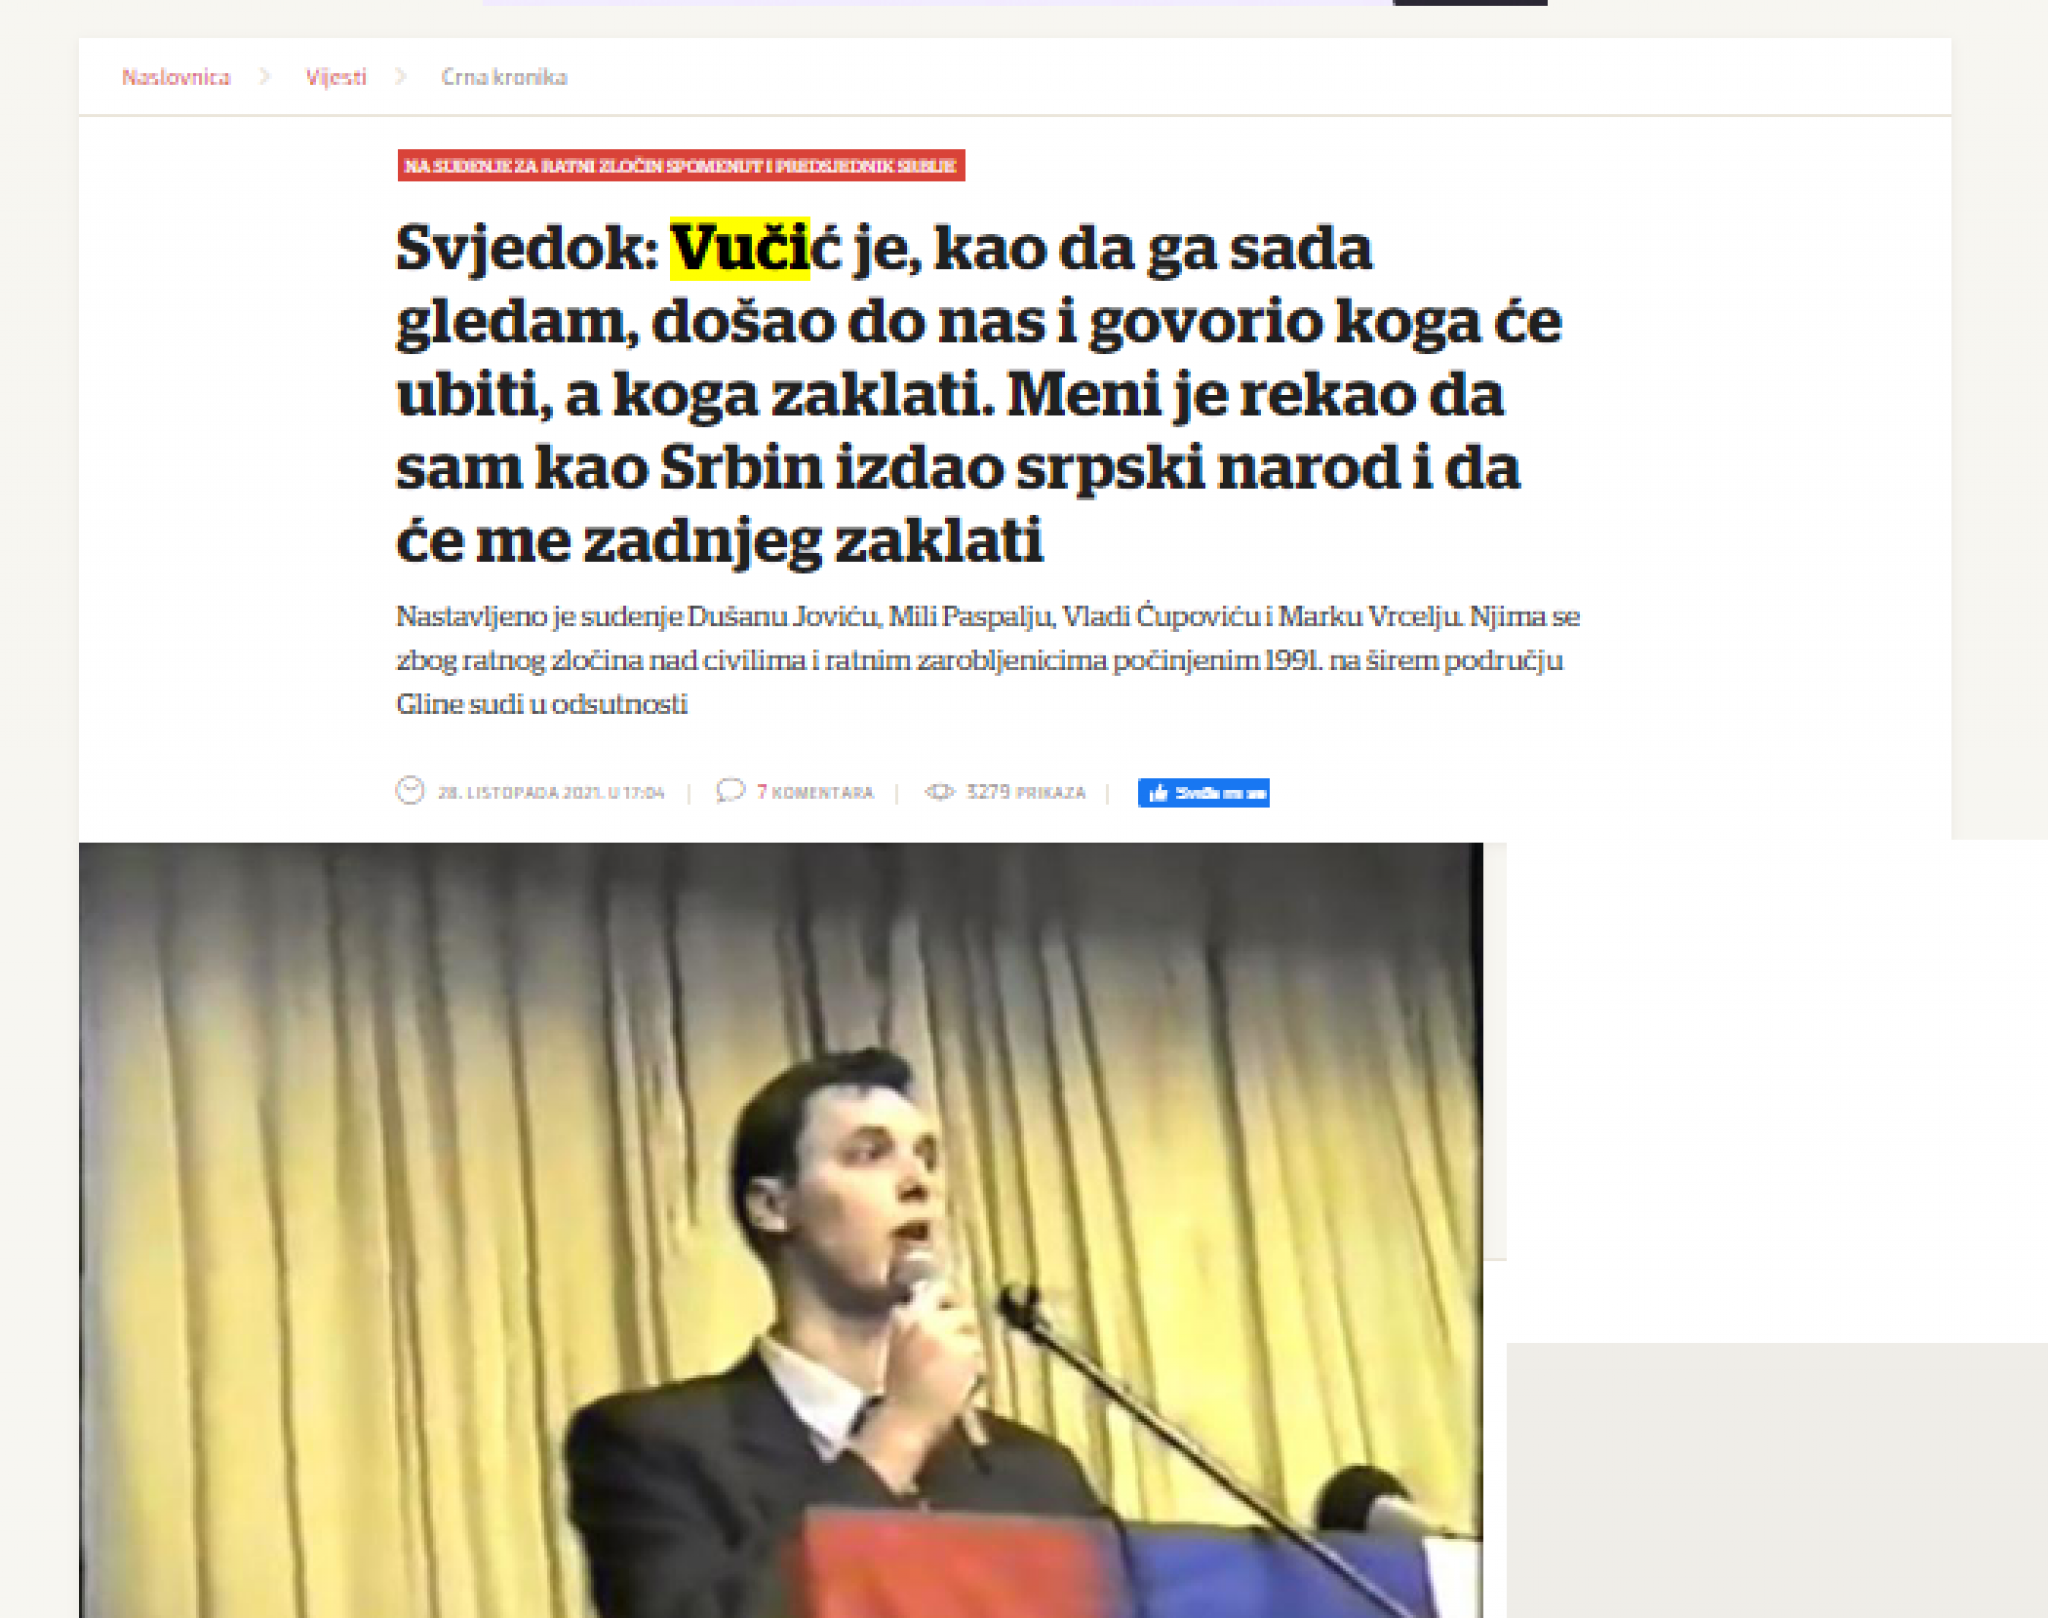Click the thumbs-up icon on the Facebook button
Image resolution: width=2048 pixels, height=1618 pixels.
[1157, 793]
